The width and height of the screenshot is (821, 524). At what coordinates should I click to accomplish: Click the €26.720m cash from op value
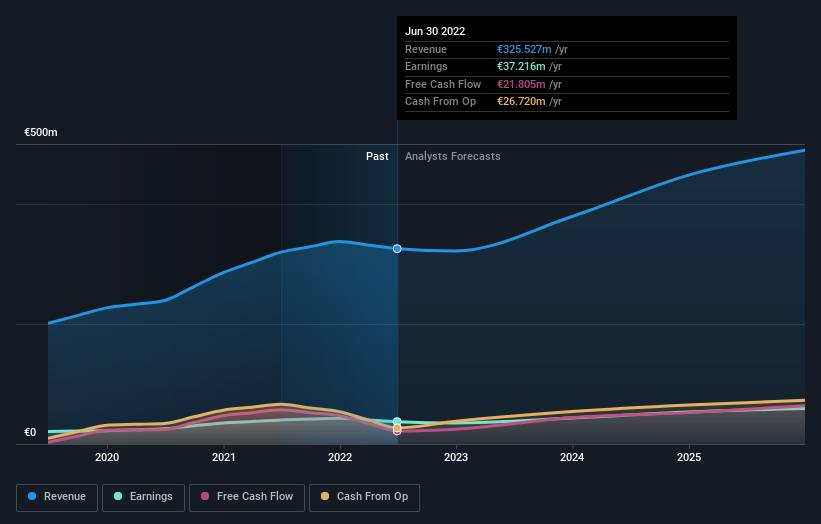tap(521, 102)
